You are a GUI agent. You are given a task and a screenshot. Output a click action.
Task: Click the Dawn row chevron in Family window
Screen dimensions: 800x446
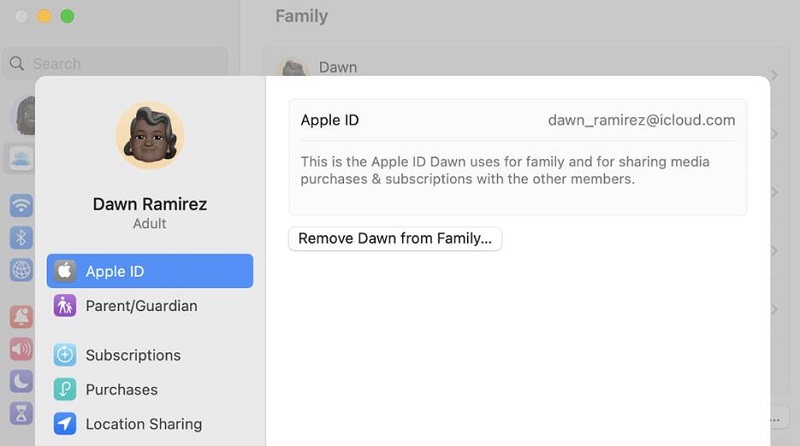pyautogui.click(x=774, y=75)
